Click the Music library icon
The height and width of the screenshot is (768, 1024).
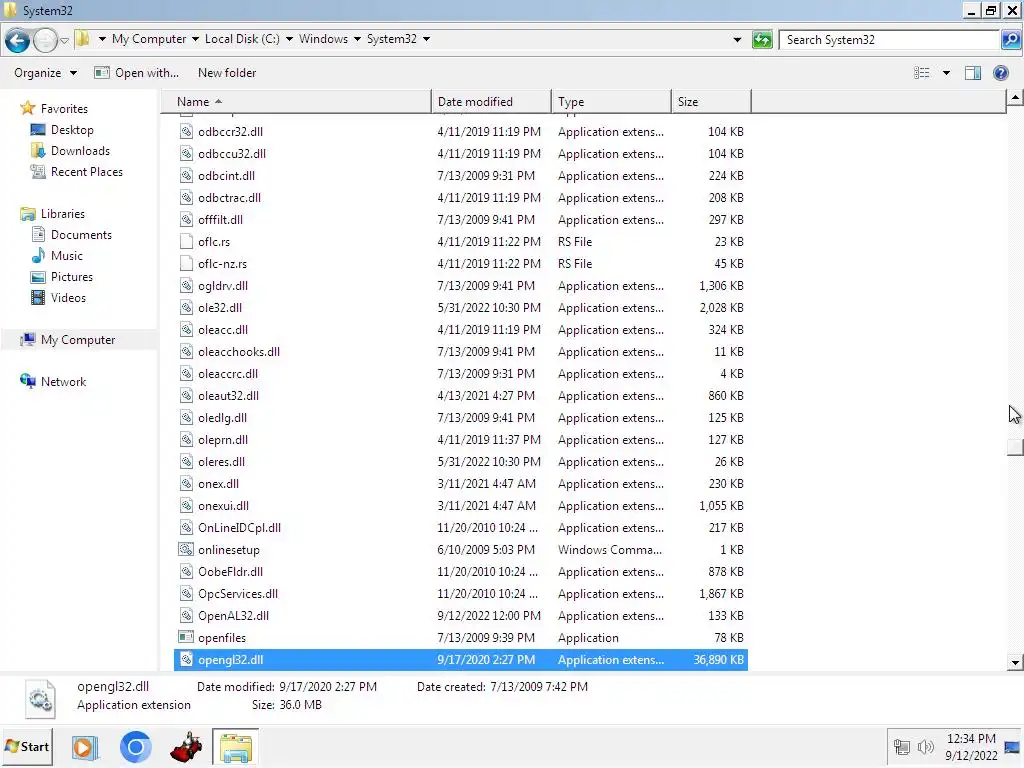(x=38, y=256)
